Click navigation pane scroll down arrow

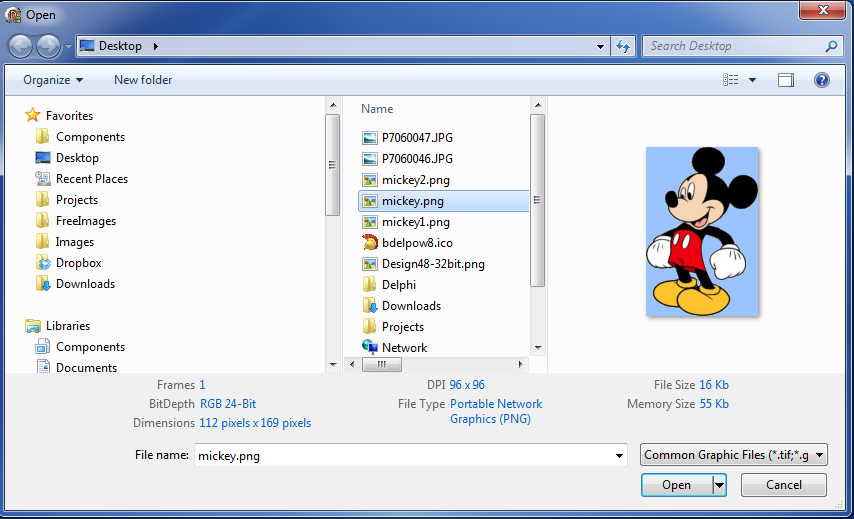point(333,365)
